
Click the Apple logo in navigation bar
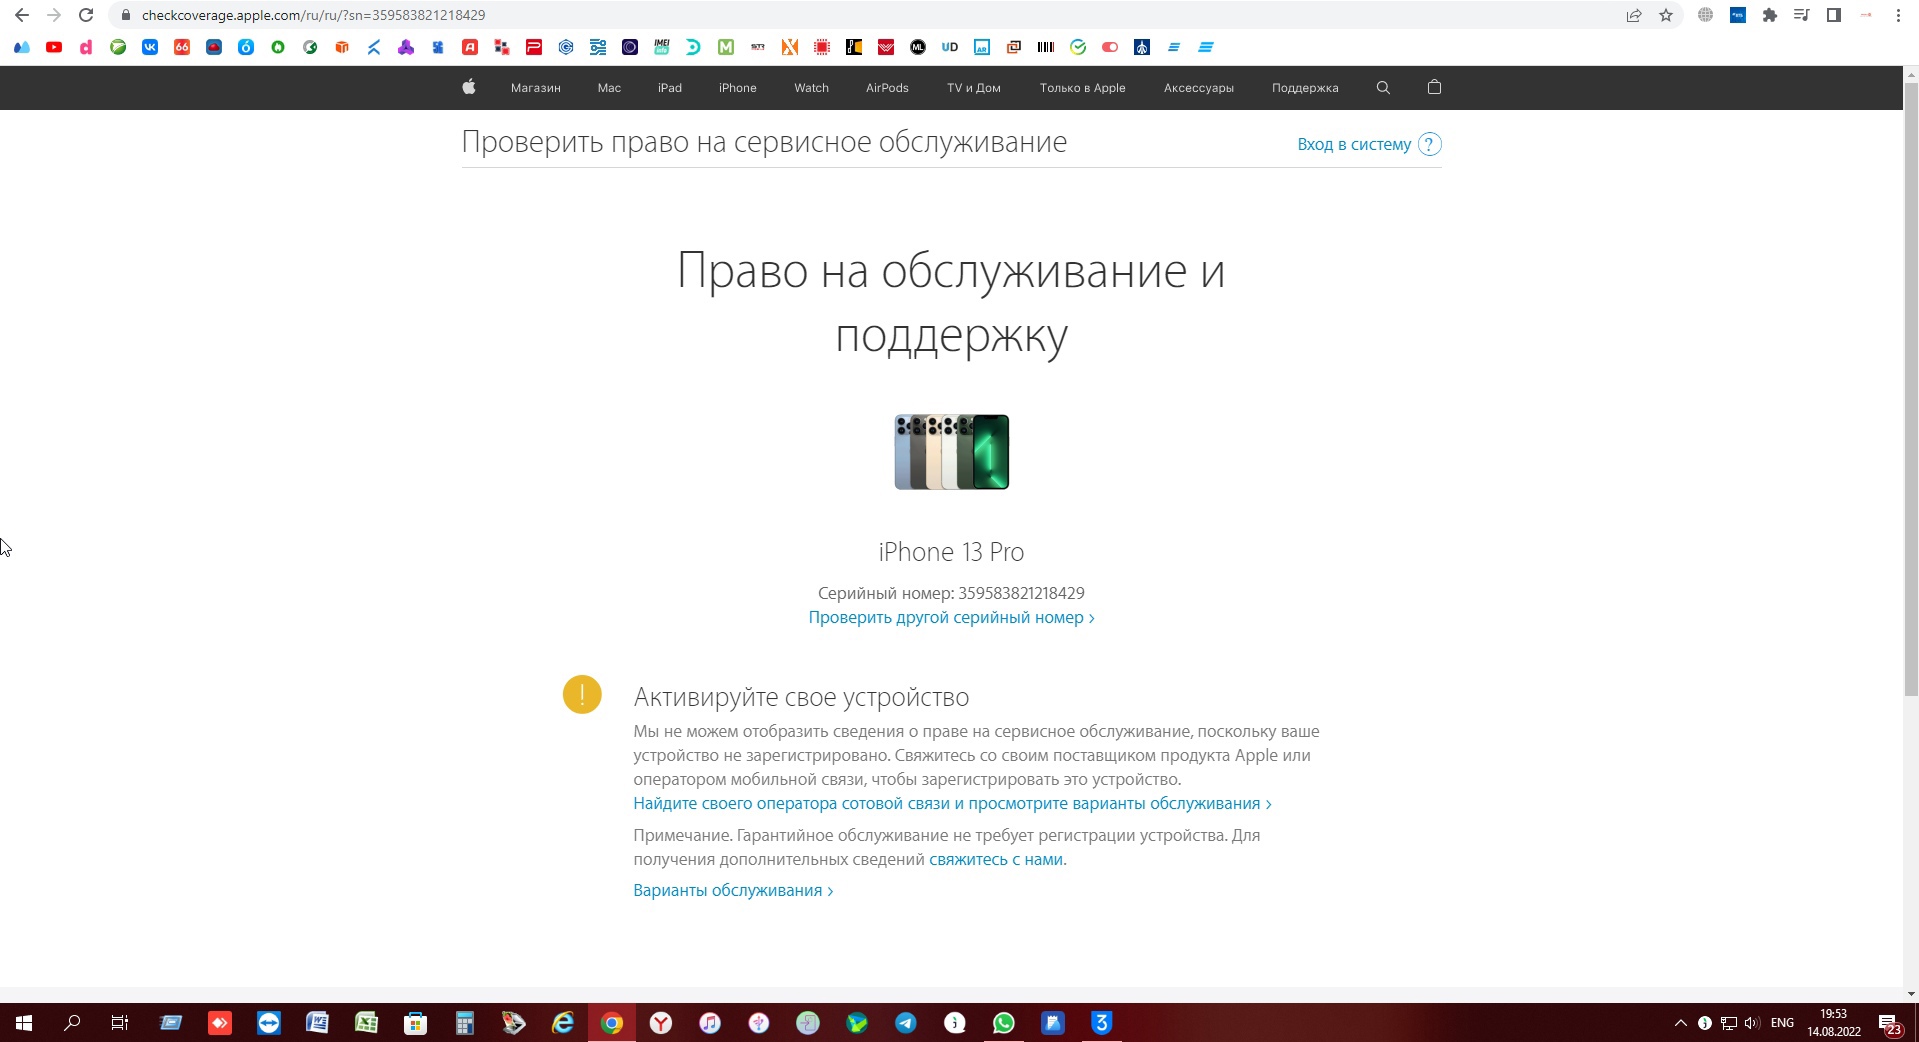[x=468, y=87]
